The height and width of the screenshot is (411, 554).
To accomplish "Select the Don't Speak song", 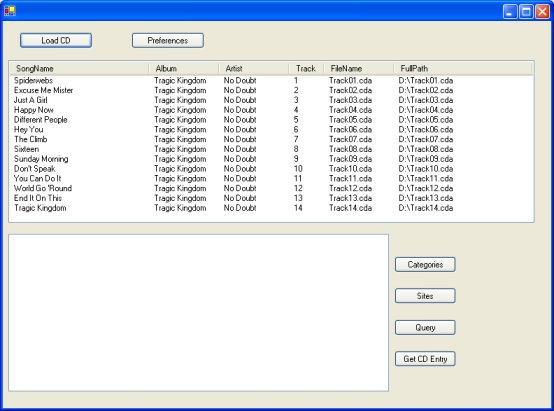I will tap(35, 169).
